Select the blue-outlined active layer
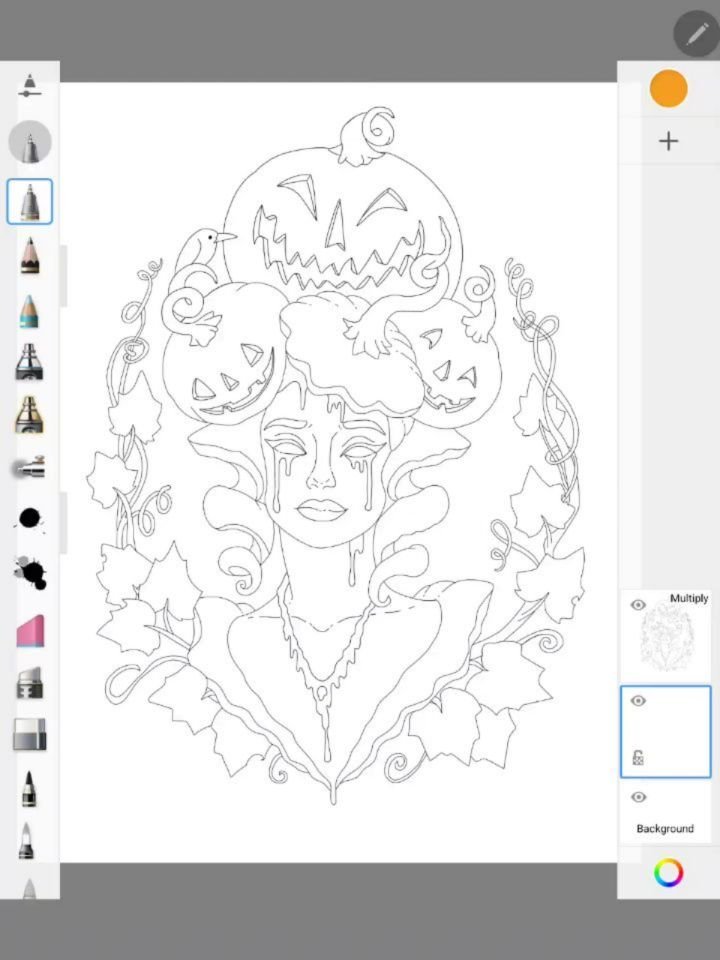 [666, 732]
